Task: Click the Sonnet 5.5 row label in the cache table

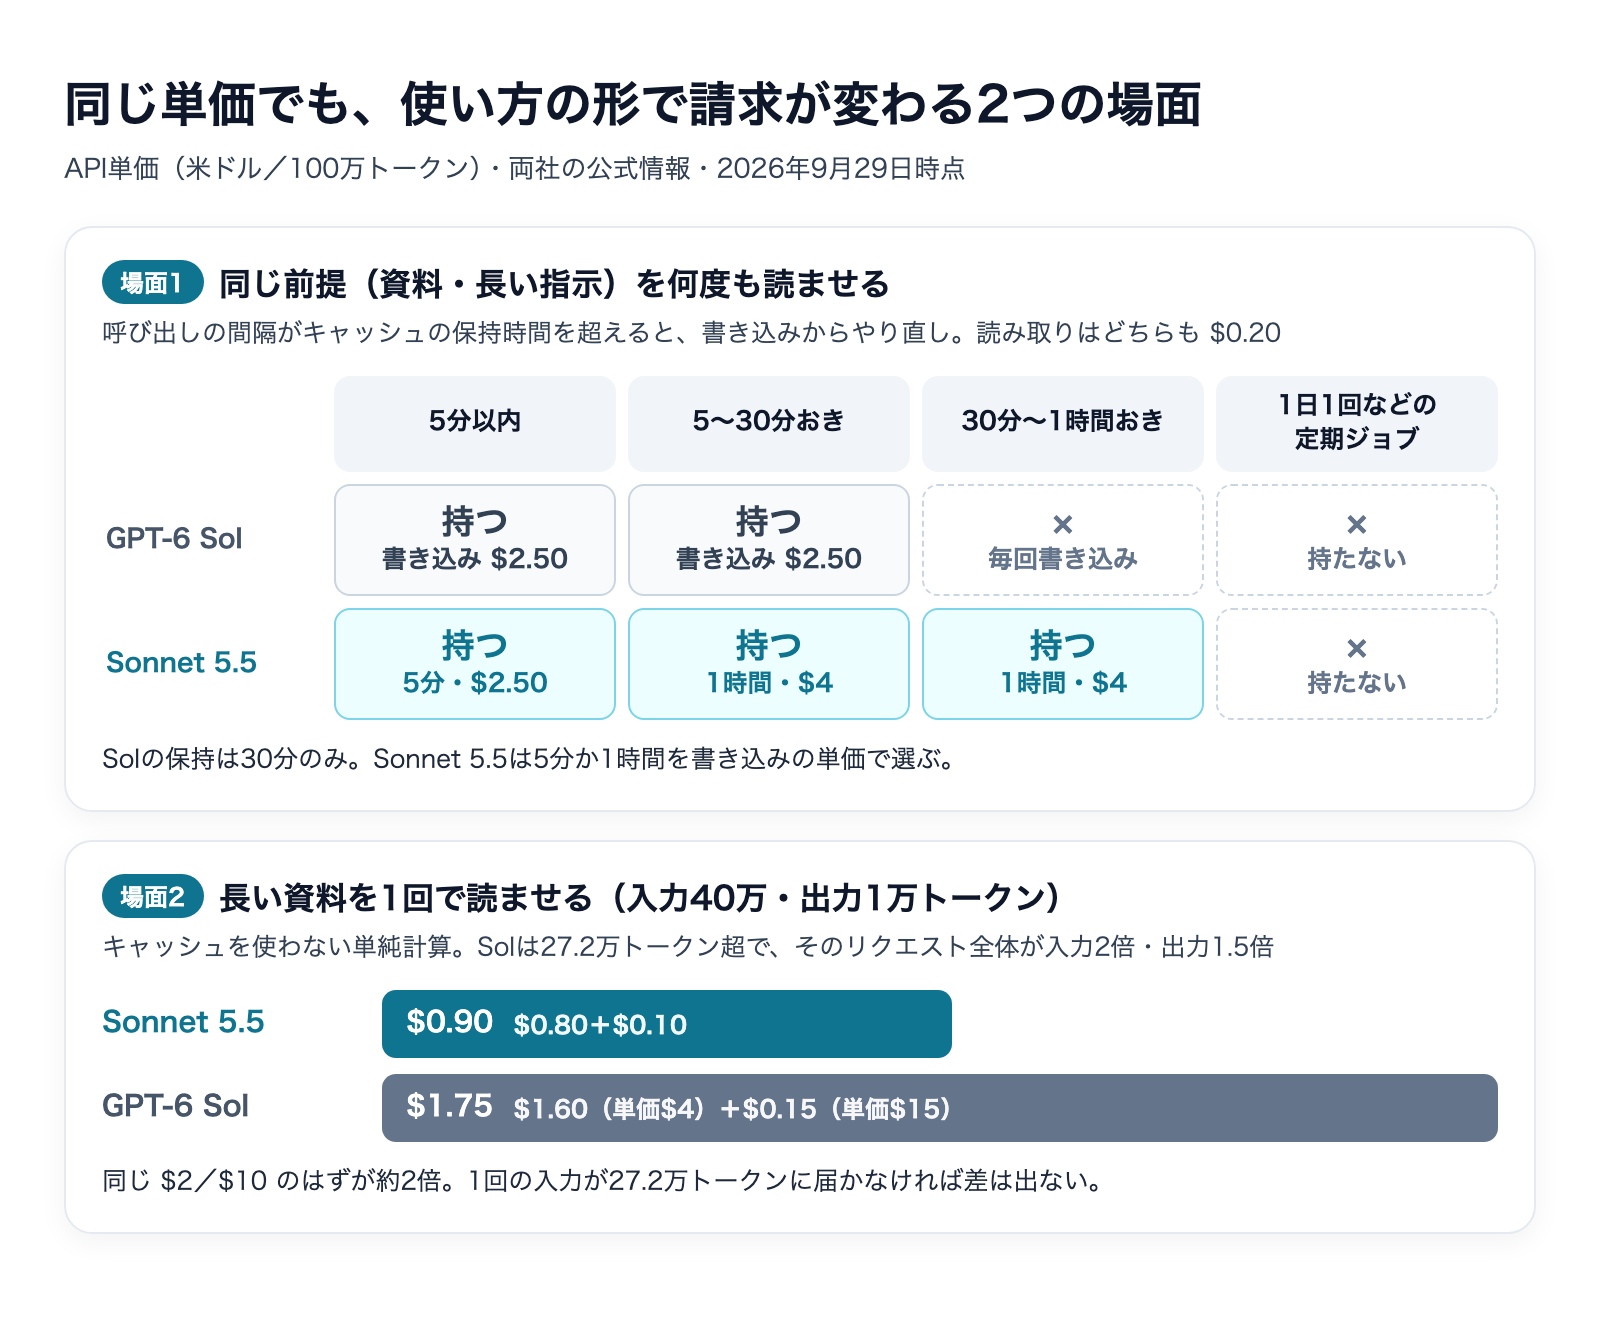Action: (181, 663)
